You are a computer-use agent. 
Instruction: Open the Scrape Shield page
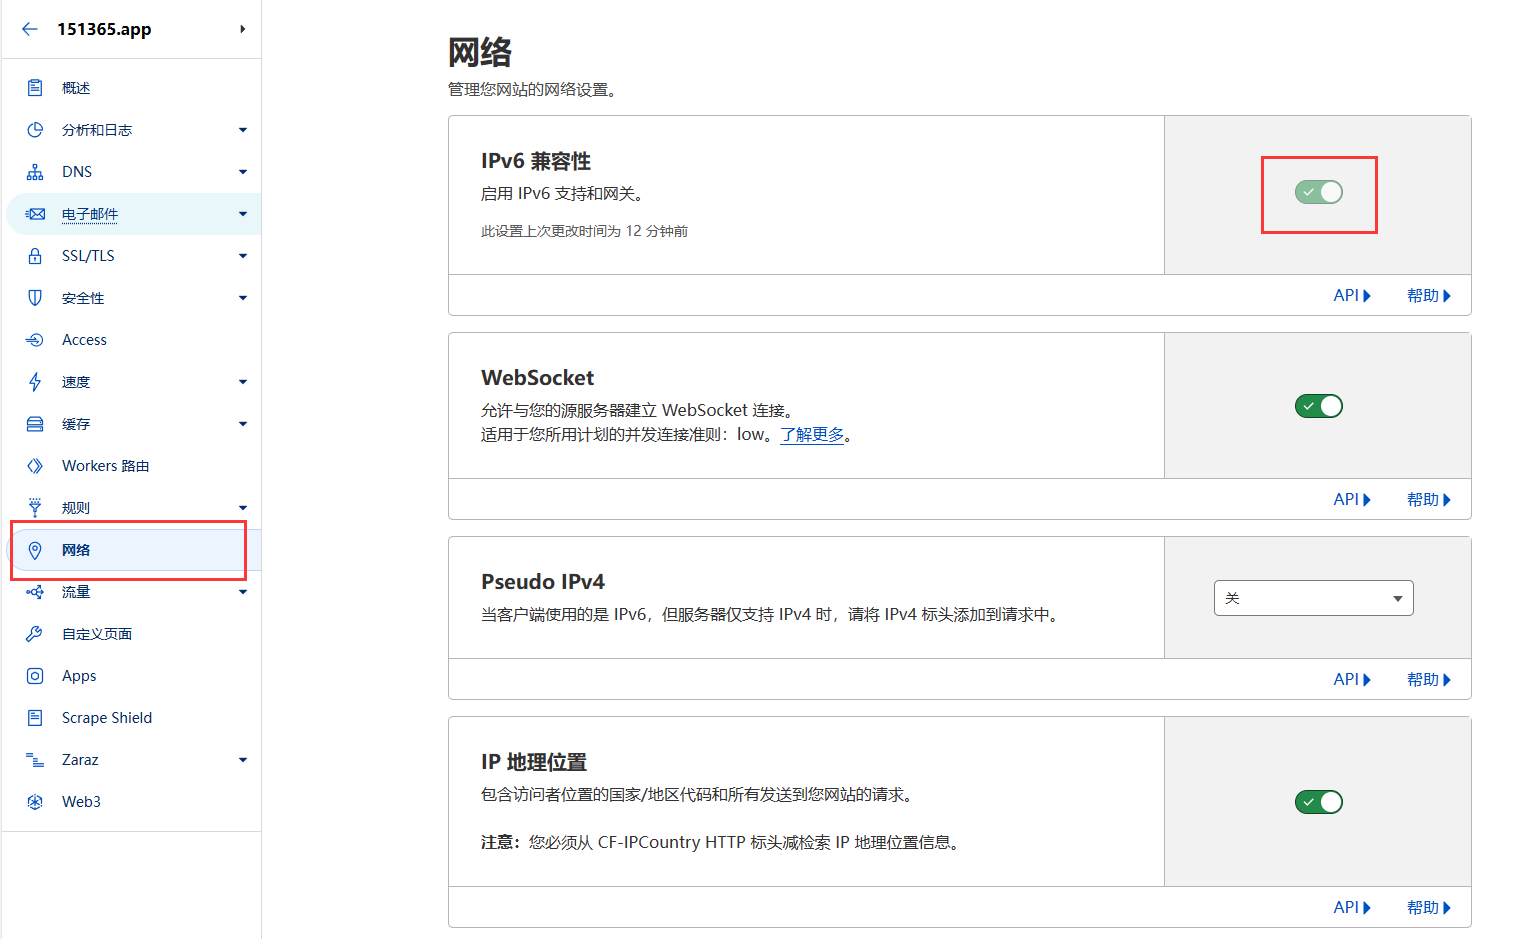[x=106, y=718]
